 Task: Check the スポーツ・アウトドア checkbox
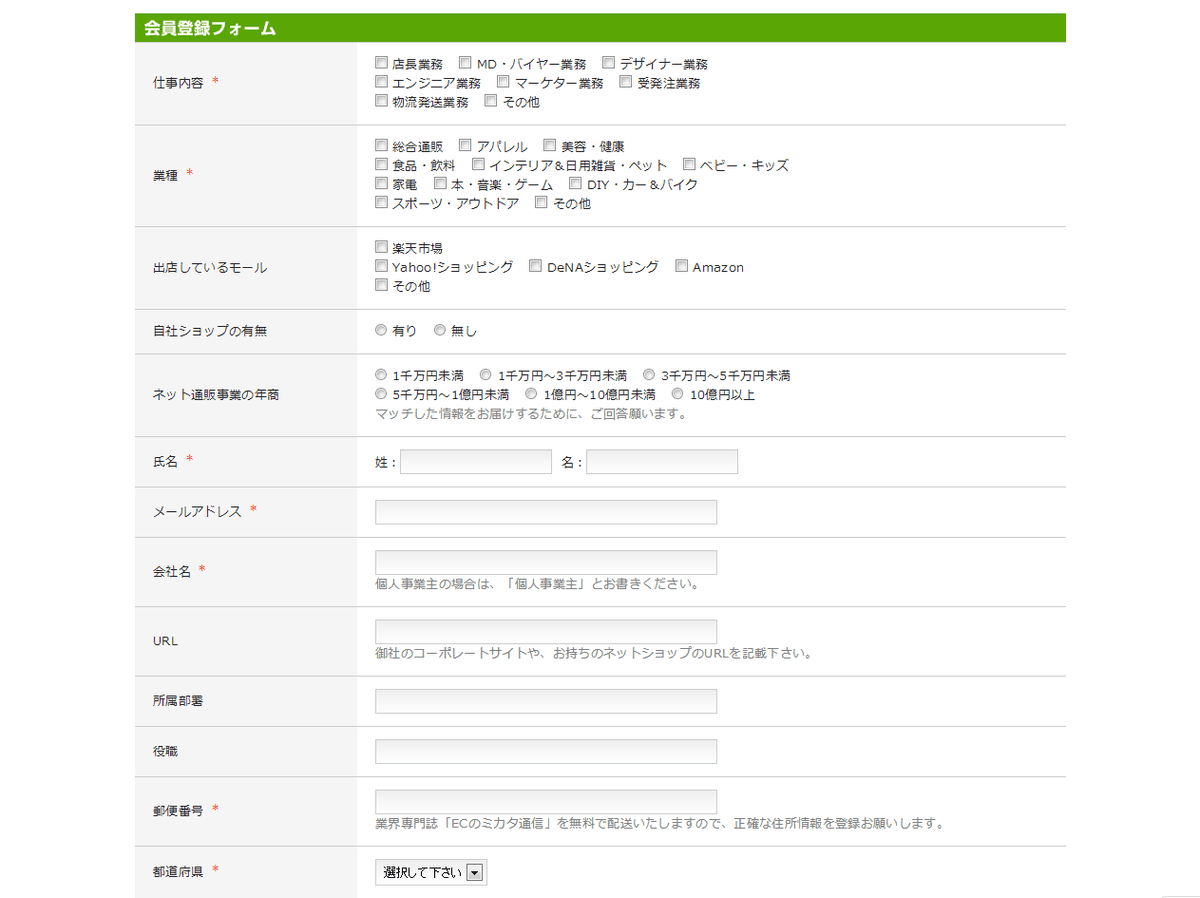click(381, 203)
